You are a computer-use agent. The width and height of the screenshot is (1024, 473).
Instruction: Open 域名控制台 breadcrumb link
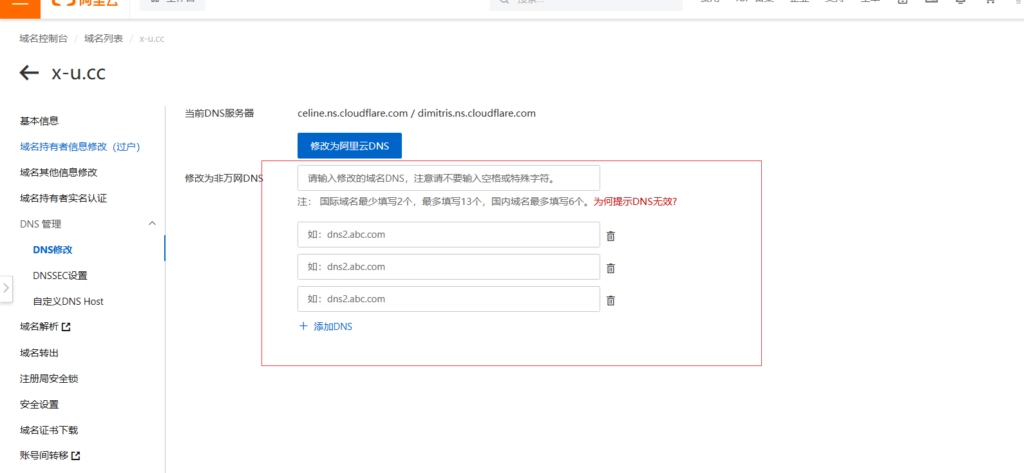[x=43, y=39]
